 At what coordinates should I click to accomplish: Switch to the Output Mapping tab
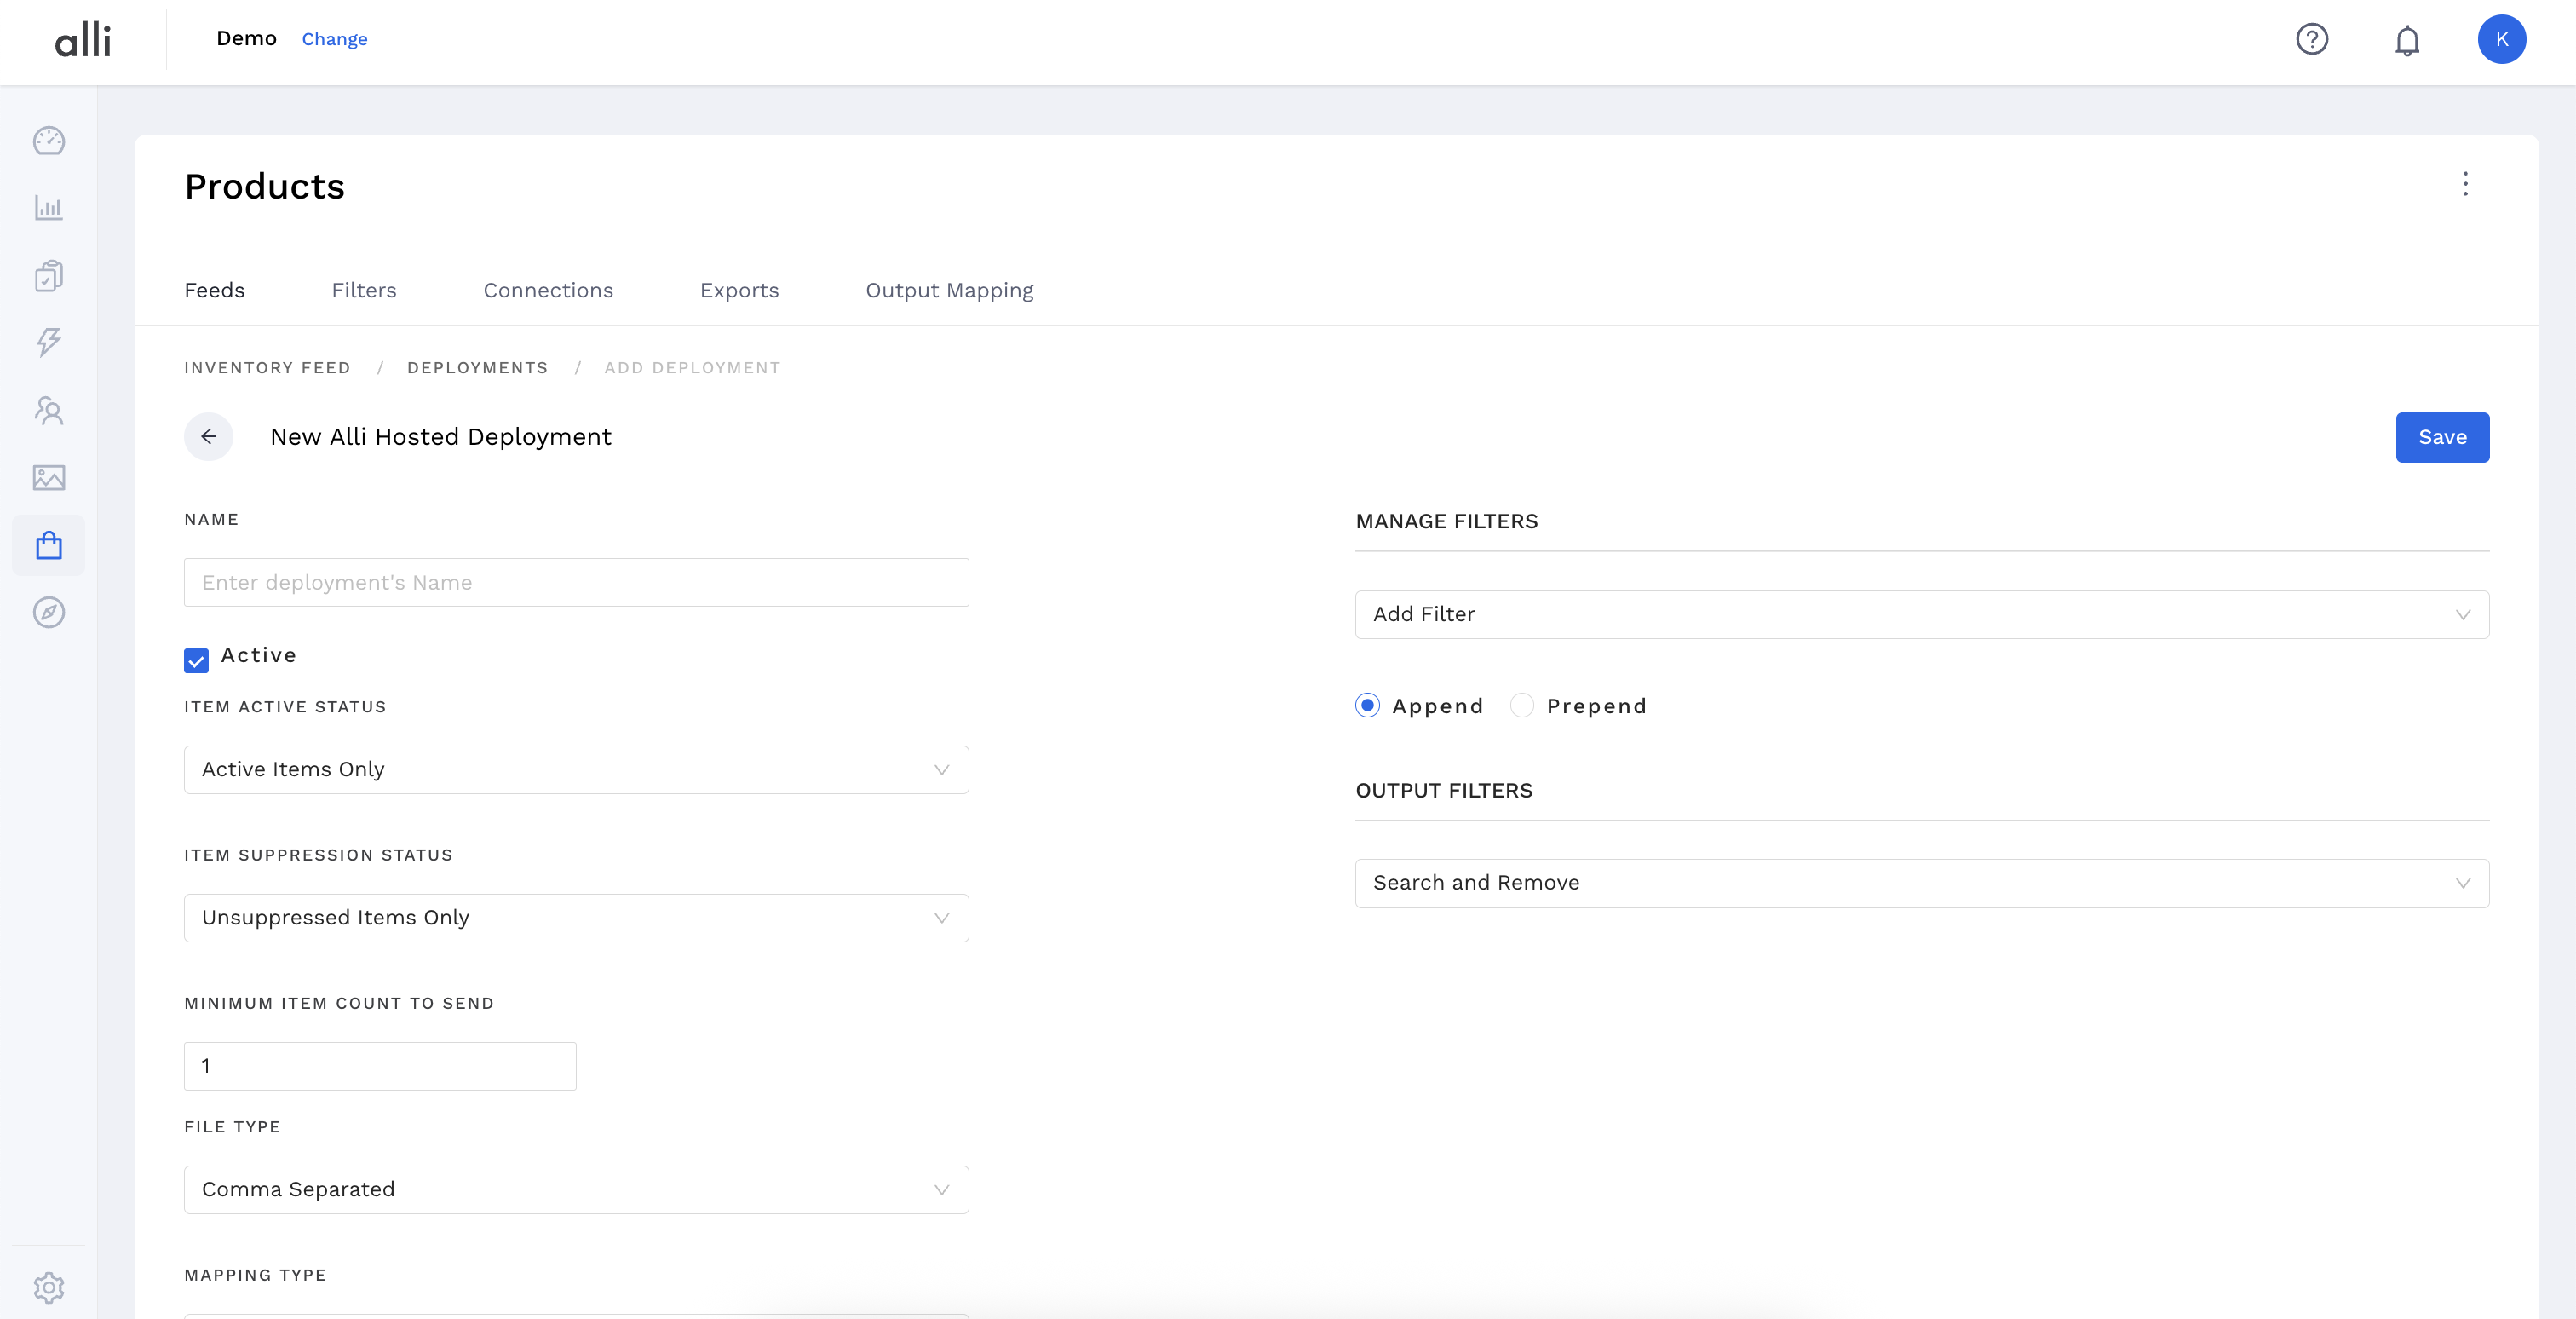[949, 290]
